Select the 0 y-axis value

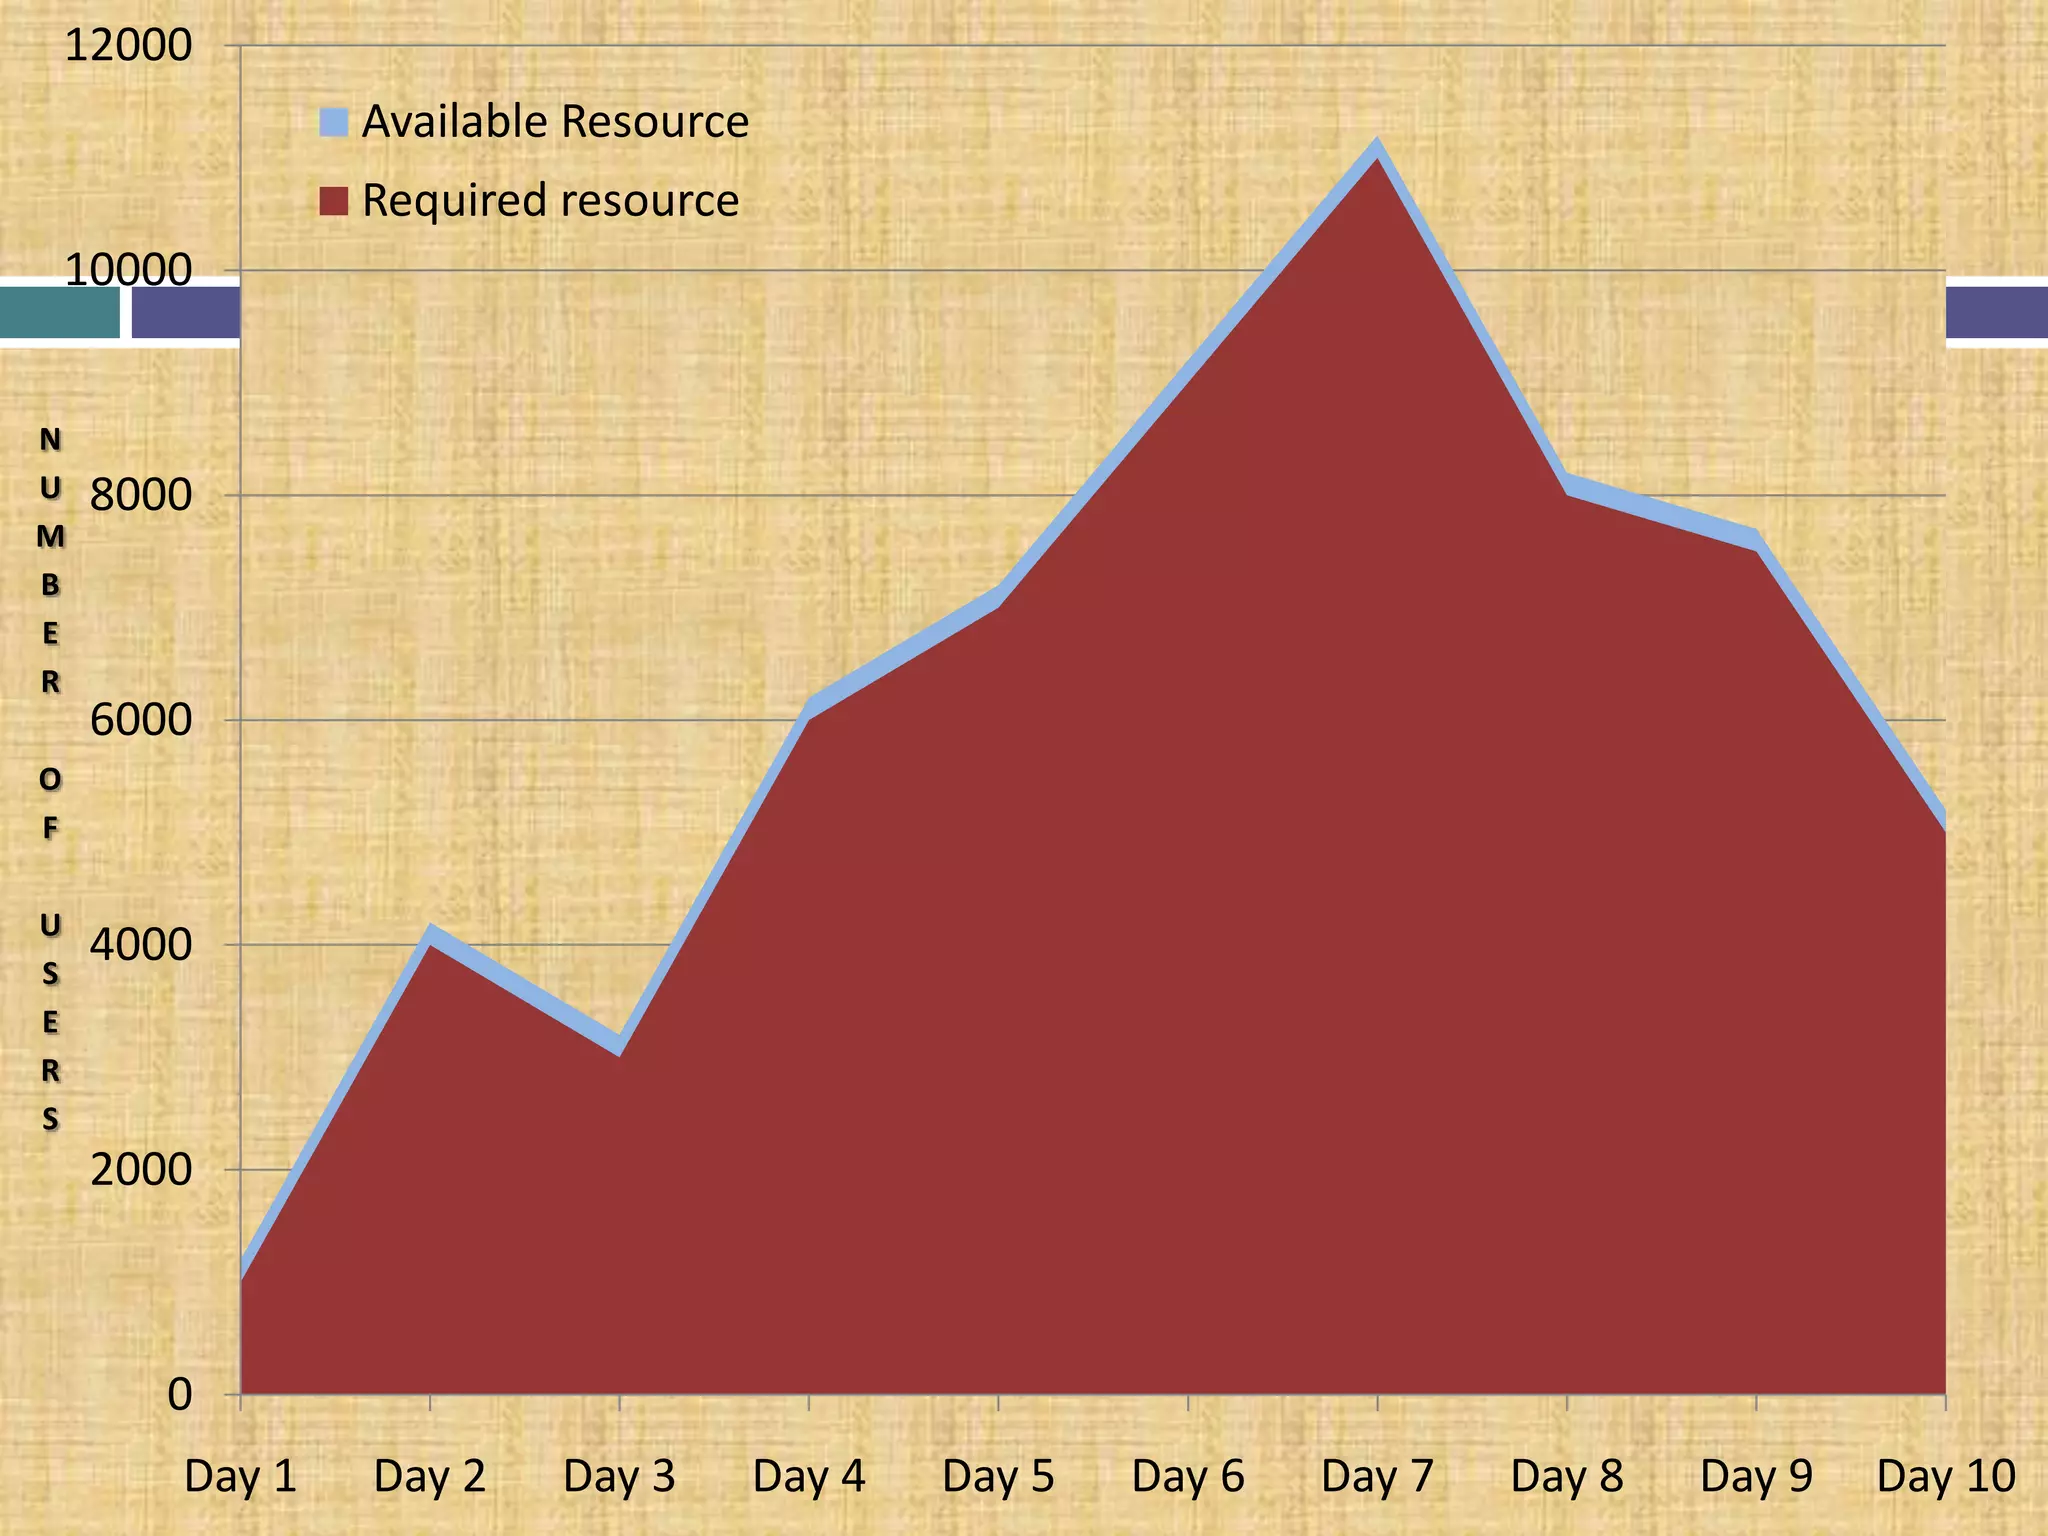tap(179, 1394)
